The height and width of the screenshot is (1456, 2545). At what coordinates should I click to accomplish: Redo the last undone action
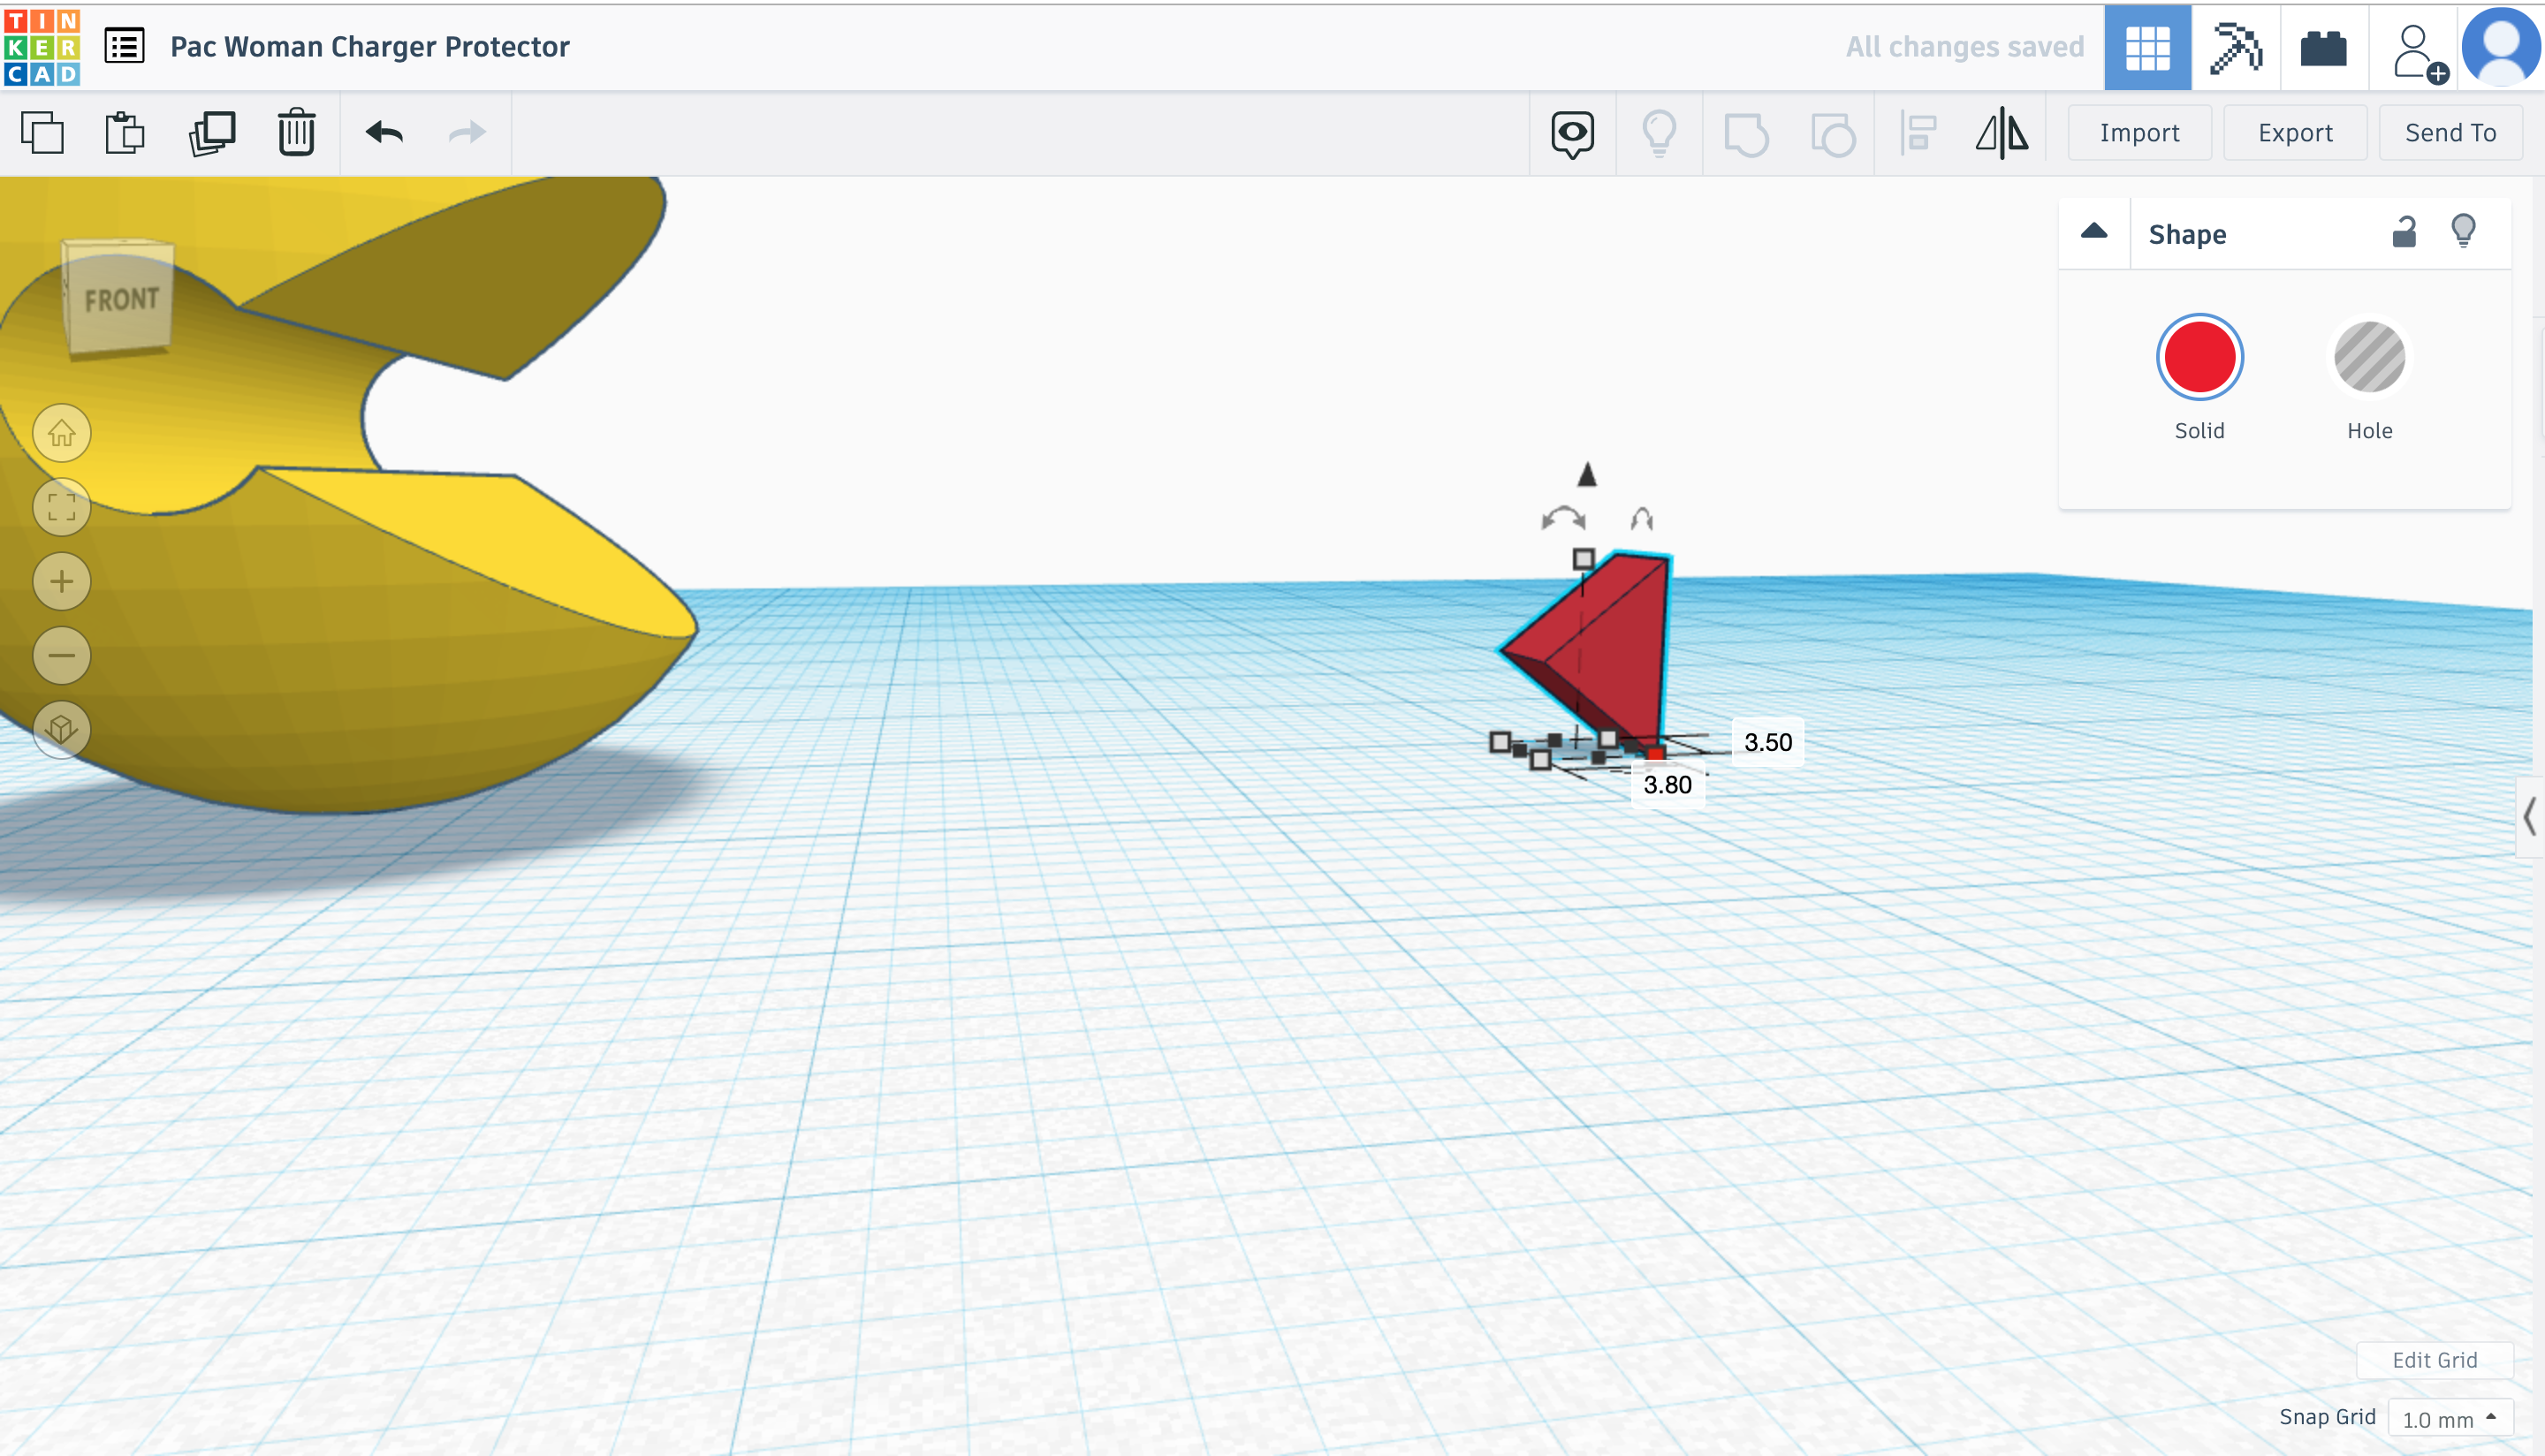point(467,132)
